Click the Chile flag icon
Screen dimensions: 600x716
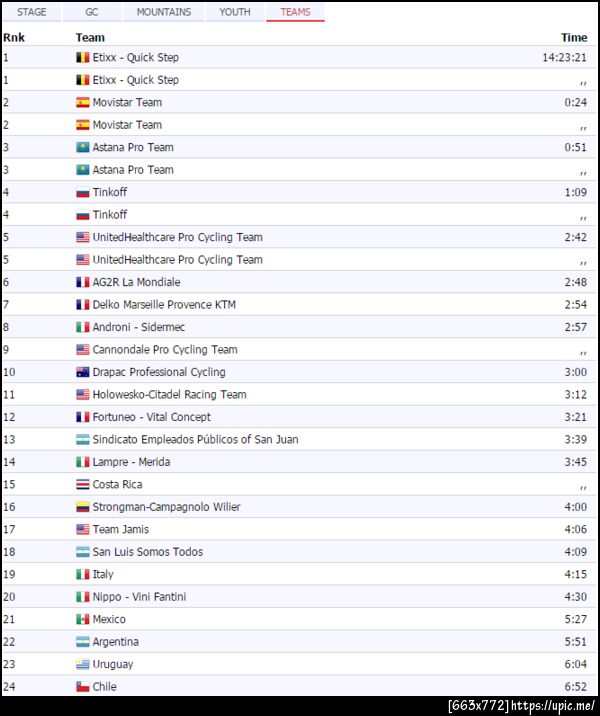pos(83,687)
